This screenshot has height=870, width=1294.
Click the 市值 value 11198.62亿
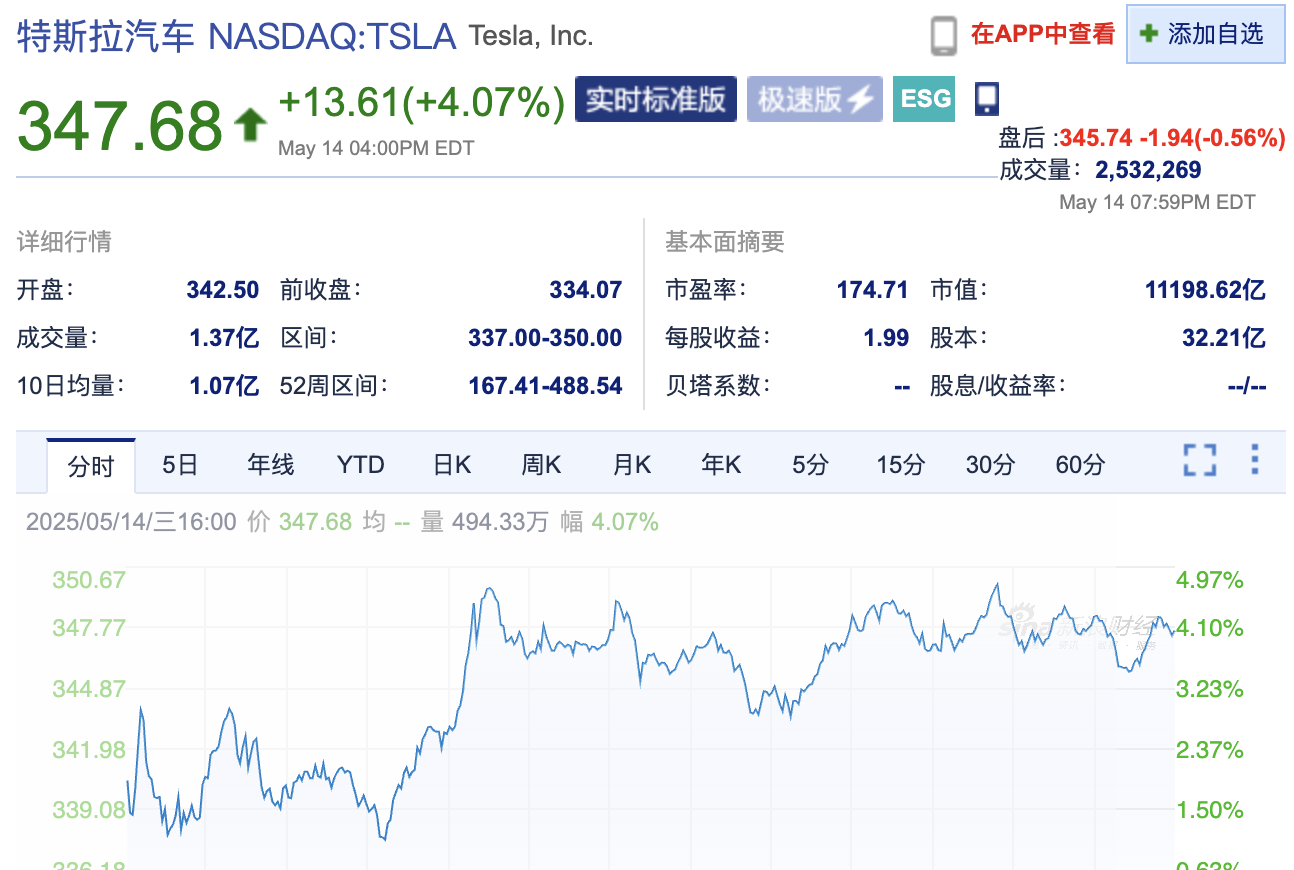tap(1205, 290)
